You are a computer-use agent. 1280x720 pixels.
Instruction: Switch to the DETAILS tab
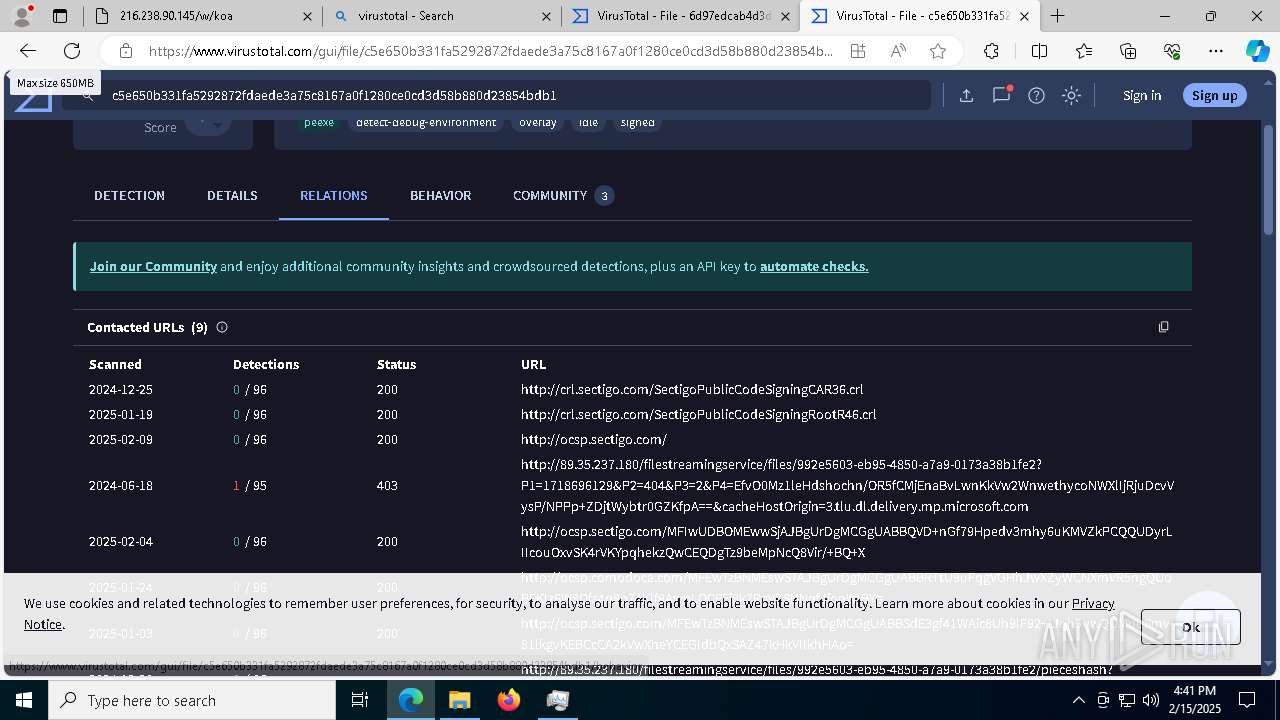(232, 195)
